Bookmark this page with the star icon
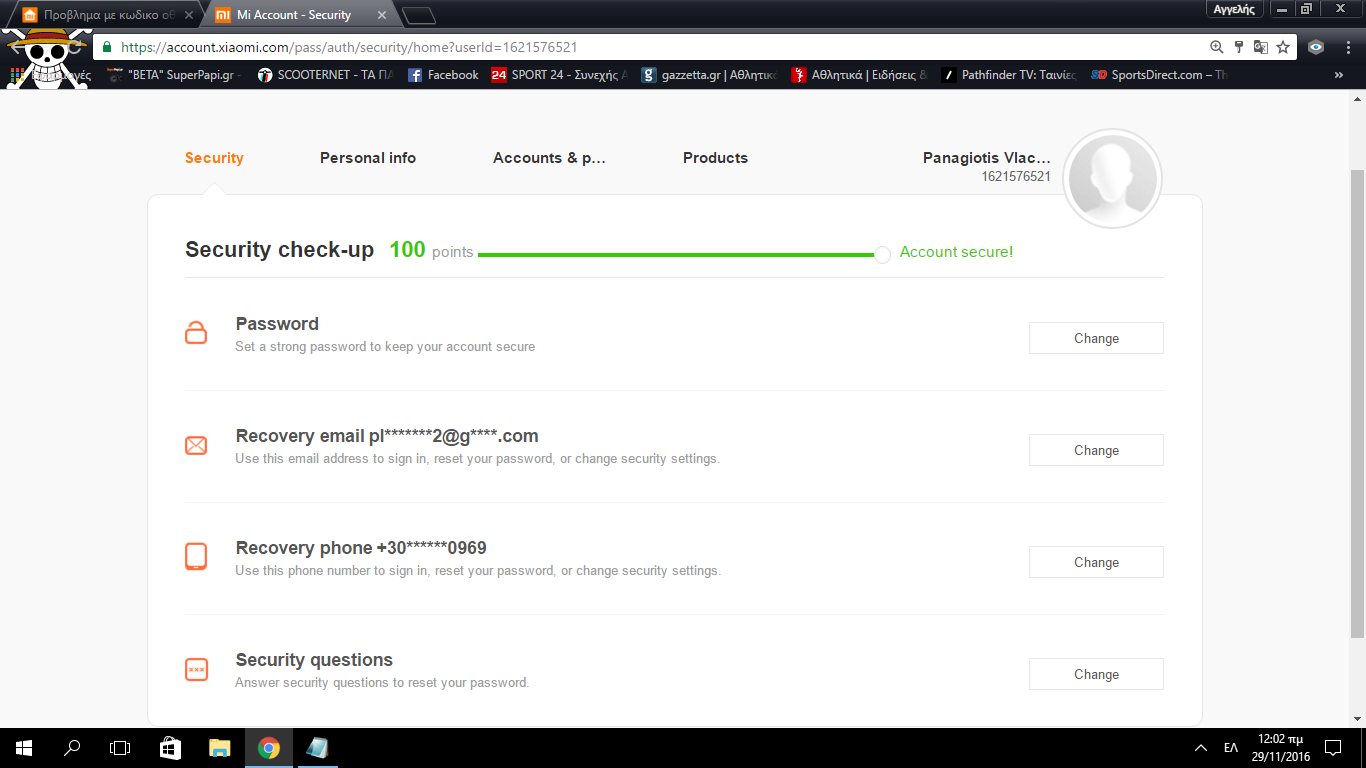 pyautogui.click(x=1283, y=47)
